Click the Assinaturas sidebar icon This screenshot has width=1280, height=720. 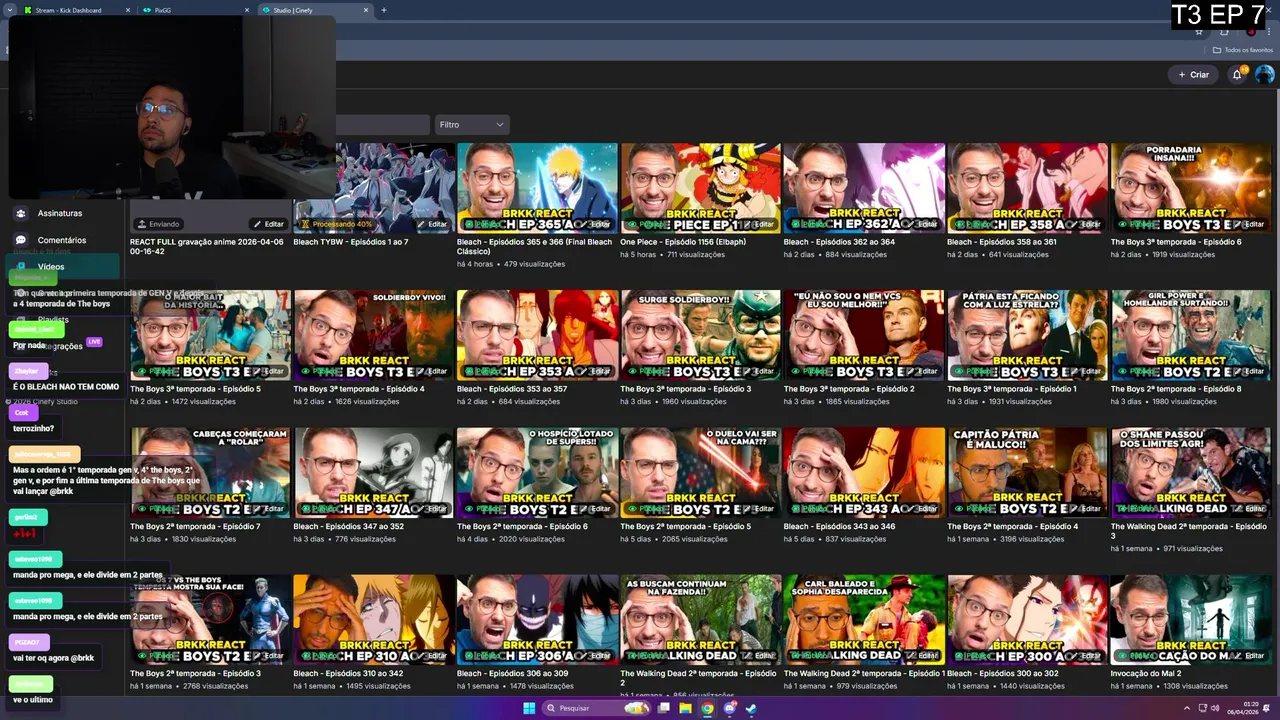20,213
